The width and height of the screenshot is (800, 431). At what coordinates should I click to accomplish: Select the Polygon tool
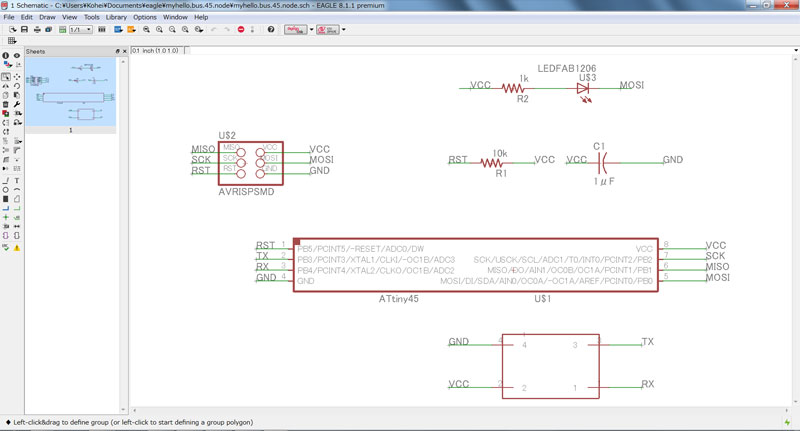[x=17, y=199]
